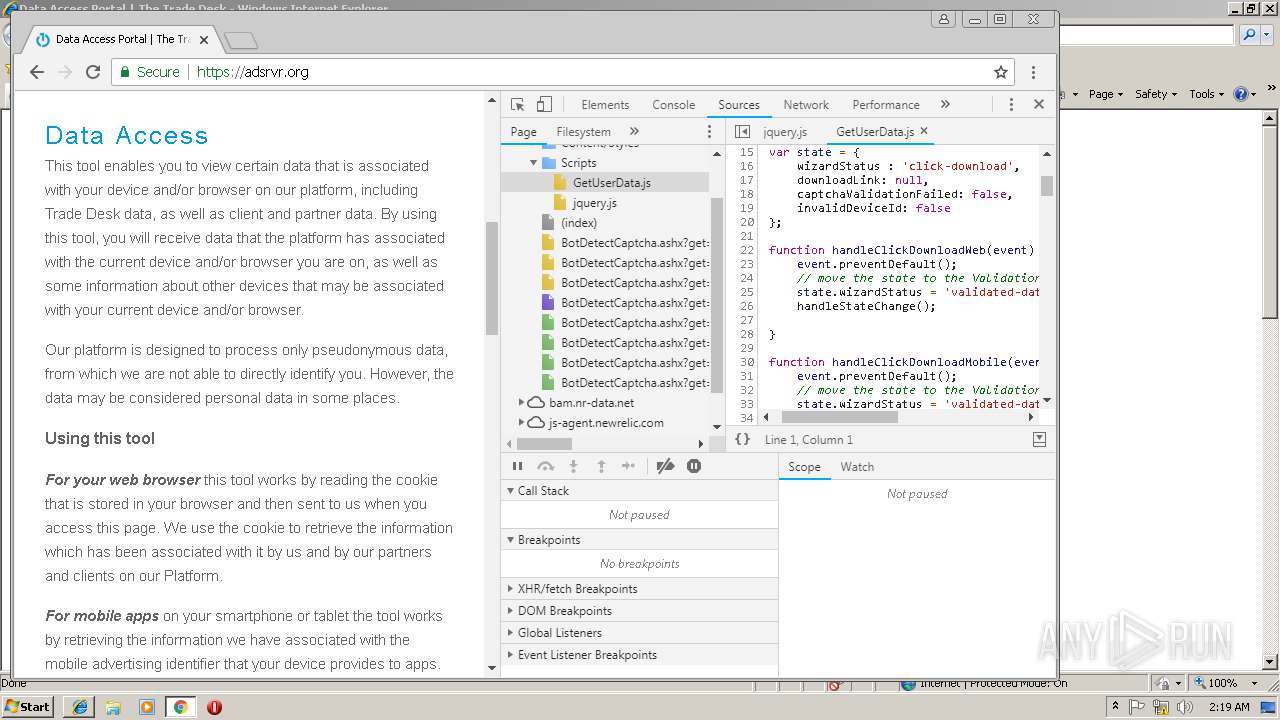
Task: Click the IE search magnifier button
Action: (1249, 35)
